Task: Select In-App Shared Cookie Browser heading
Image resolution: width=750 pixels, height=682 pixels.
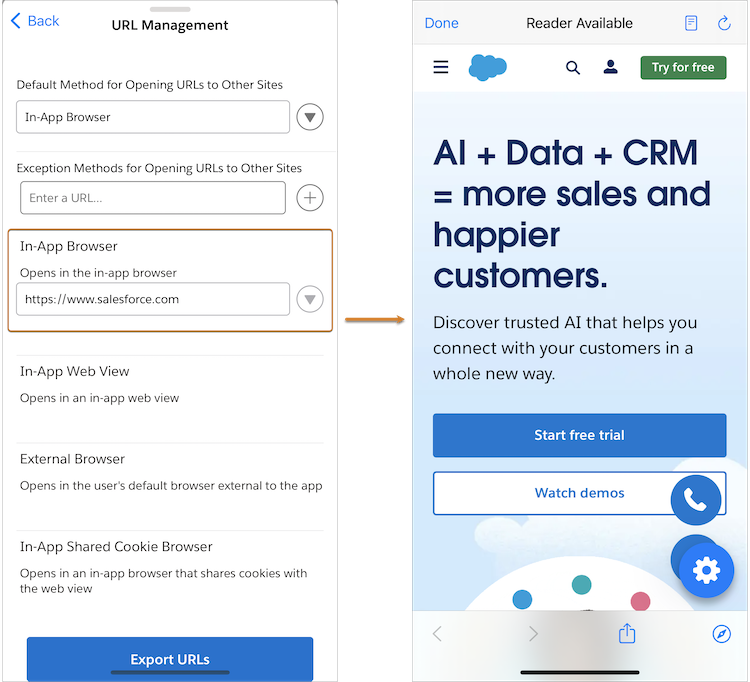Action: click(116, 546)
